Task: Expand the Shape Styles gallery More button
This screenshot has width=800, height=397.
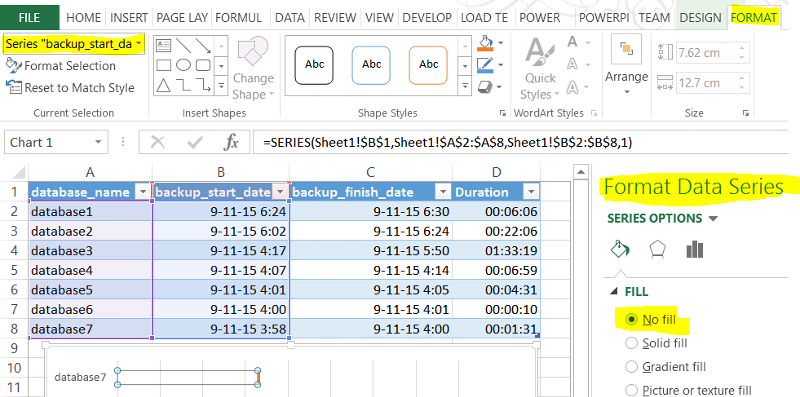Action: click(x=464, y=86)
